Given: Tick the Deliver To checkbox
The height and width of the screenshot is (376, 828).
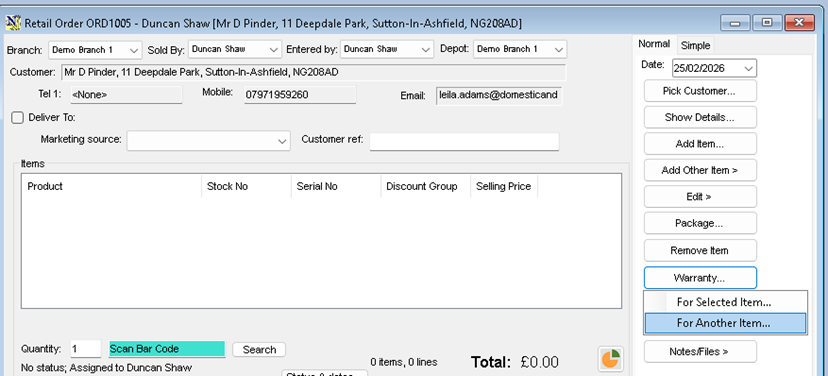Looking at the screenshot, I should pos(17,118).
